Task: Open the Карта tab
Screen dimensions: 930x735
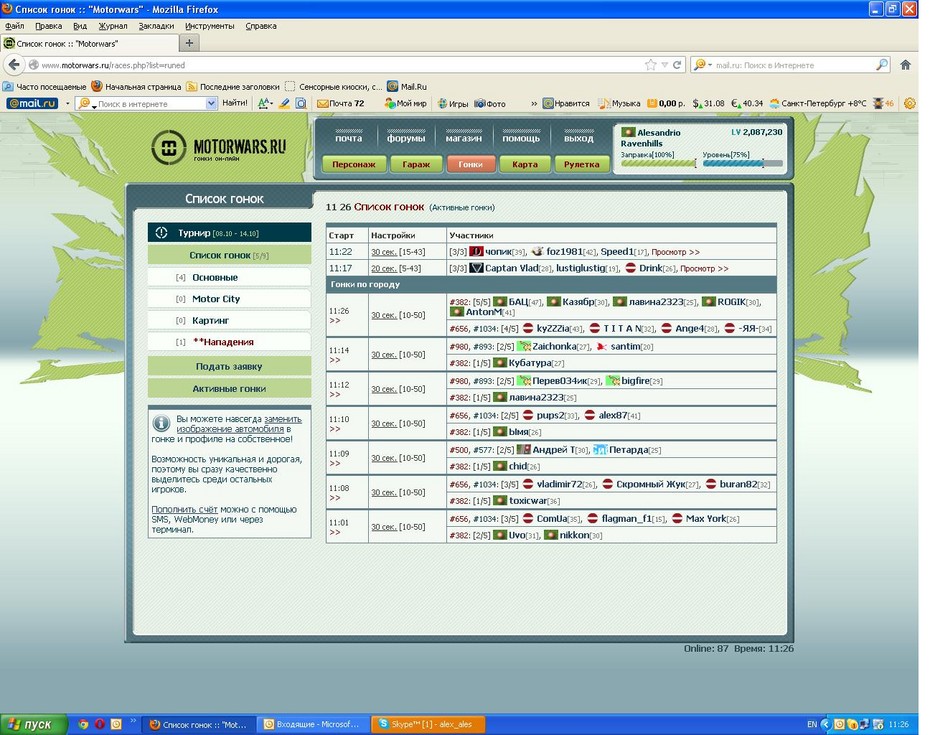Action: [524, 164]
